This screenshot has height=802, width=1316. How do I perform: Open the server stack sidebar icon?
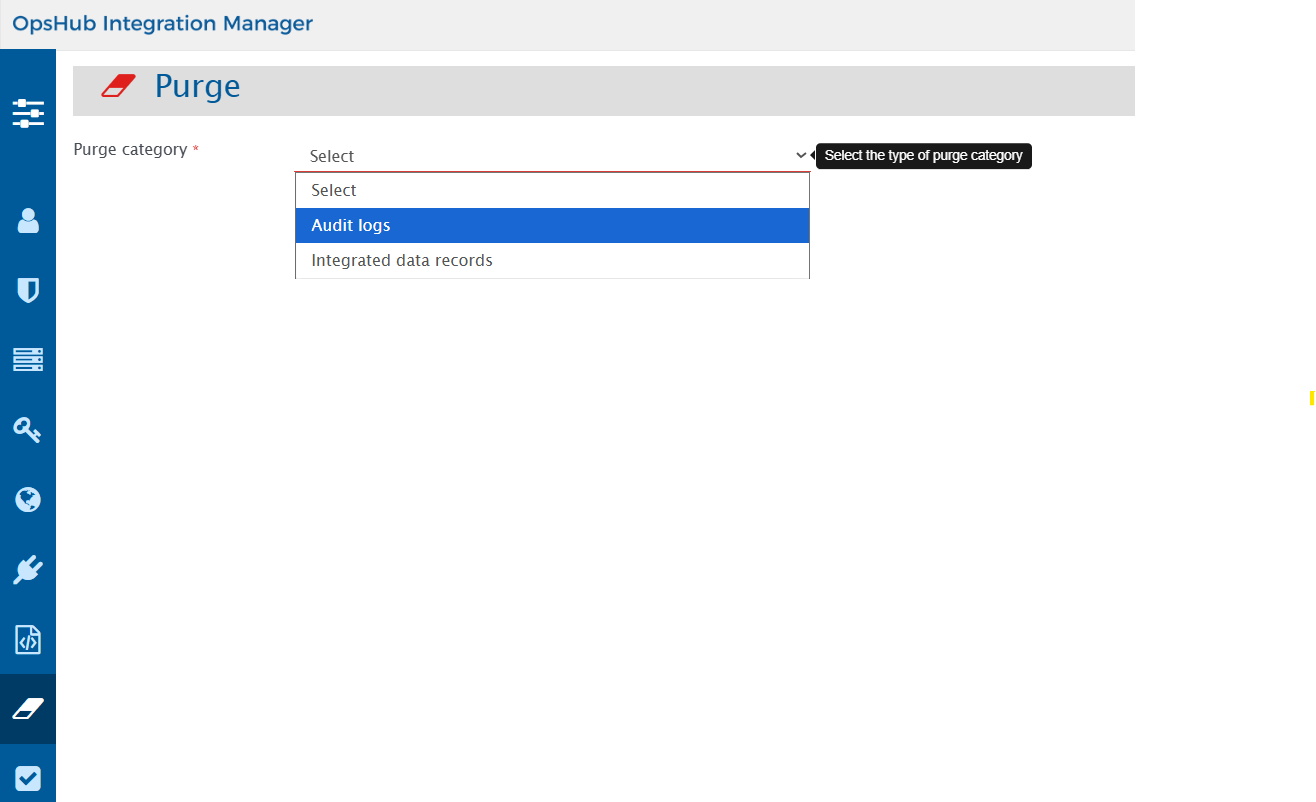pos(28,360)
